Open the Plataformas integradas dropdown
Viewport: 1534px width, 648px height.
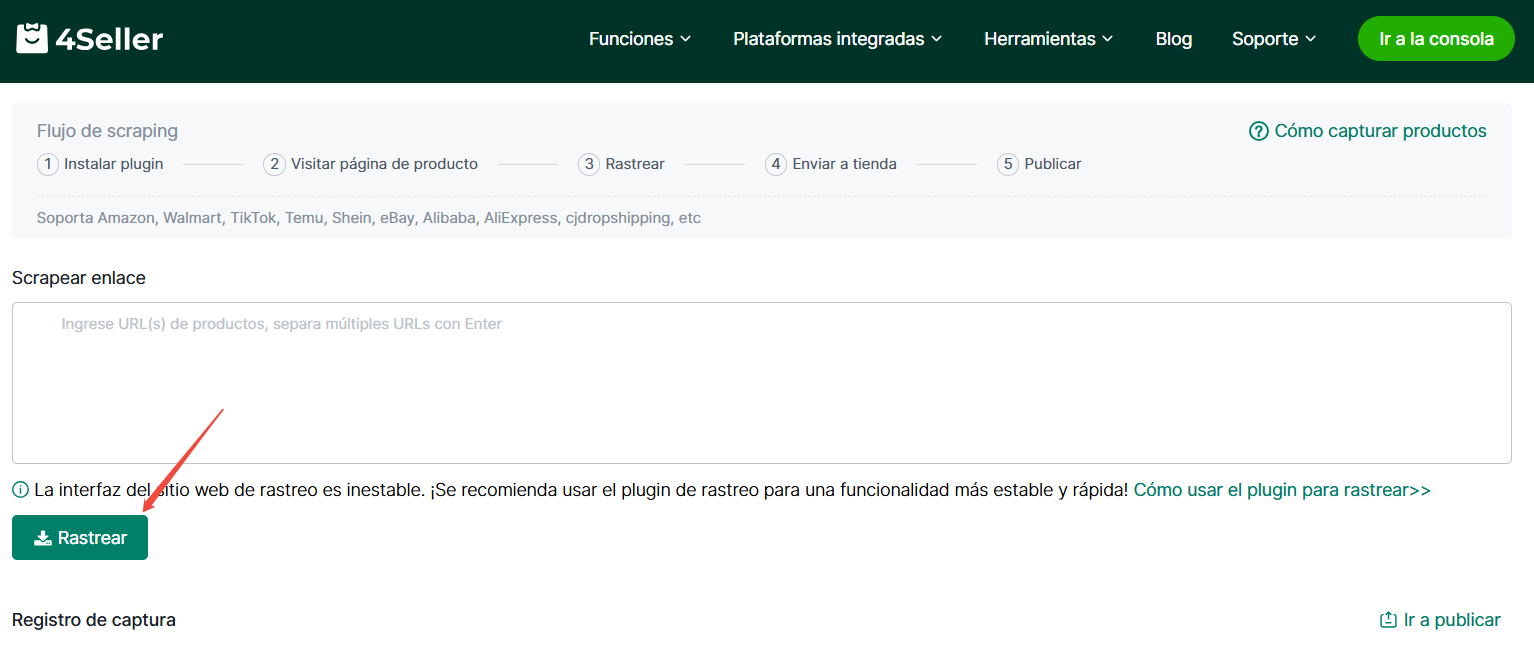pyautogui.click(x=837, y=39)
